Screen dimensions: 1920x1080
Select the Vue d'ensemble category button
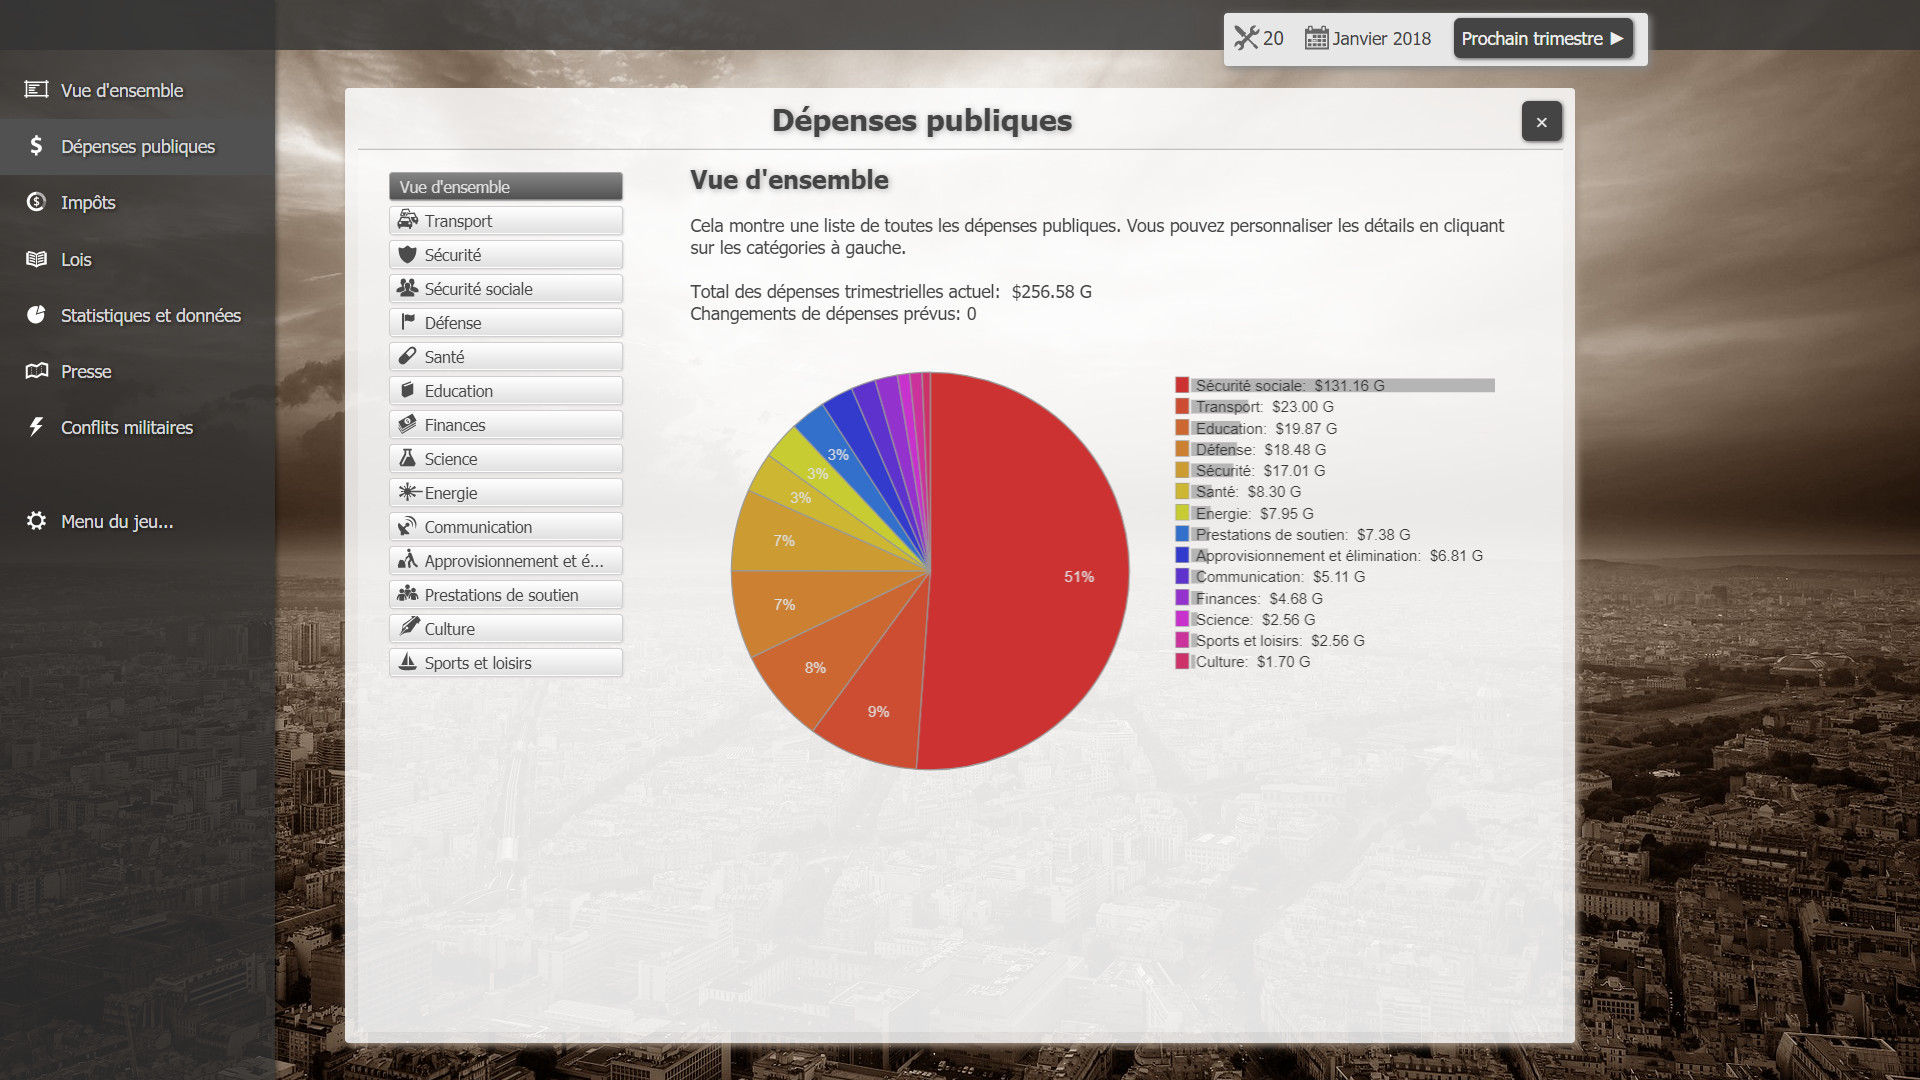(505, 186)
